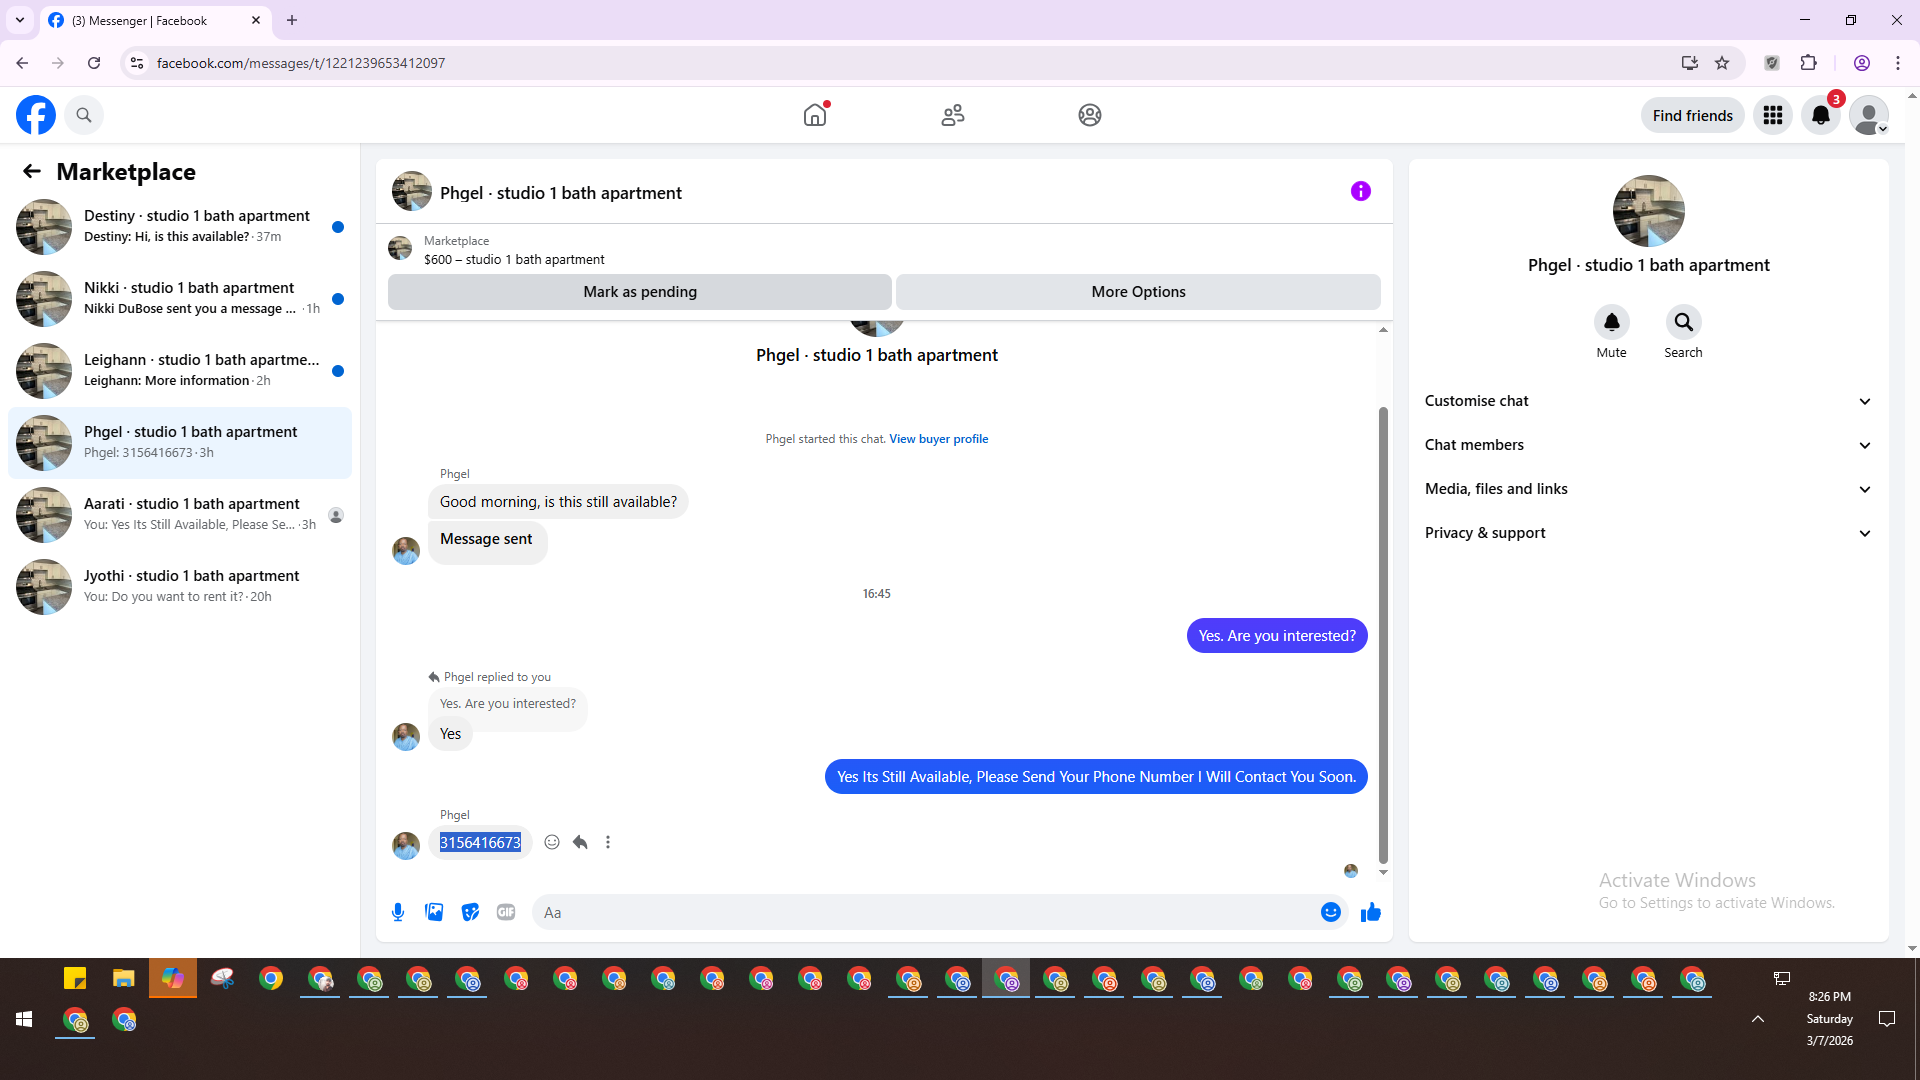Click the highlighted phone number 3156416673
The image size is (1920, 1080).
pos(480,843)
